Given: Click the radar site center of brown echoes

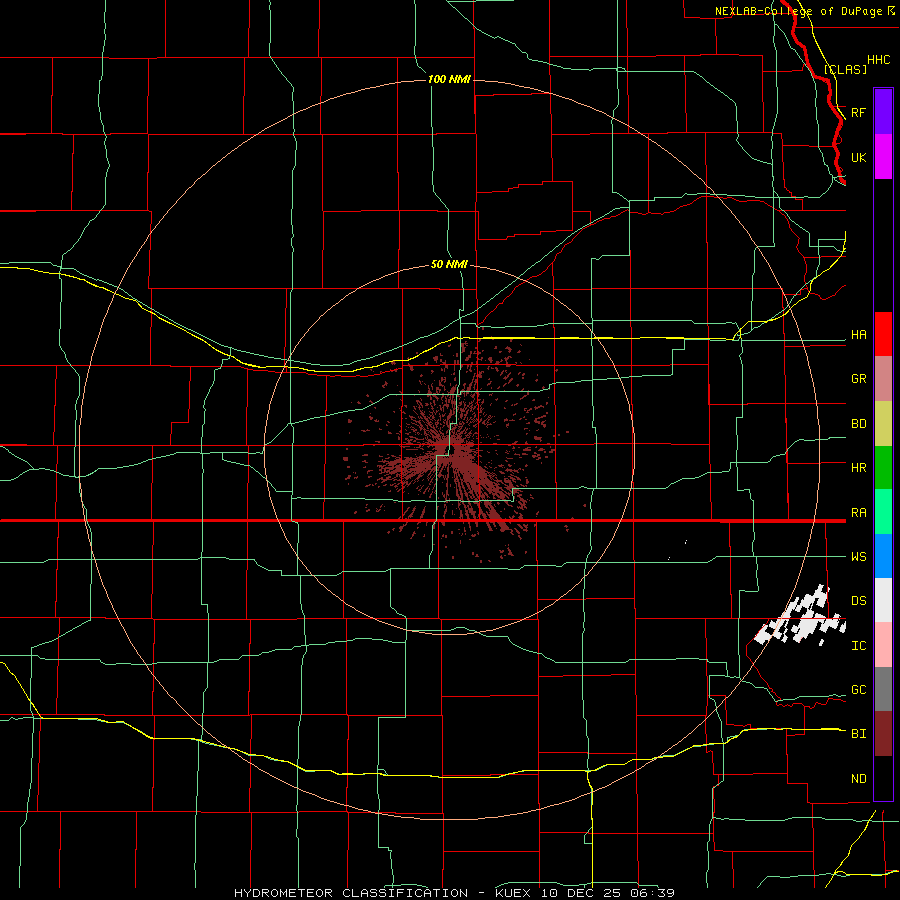Looking at the screenshot, I should (450, 449).
